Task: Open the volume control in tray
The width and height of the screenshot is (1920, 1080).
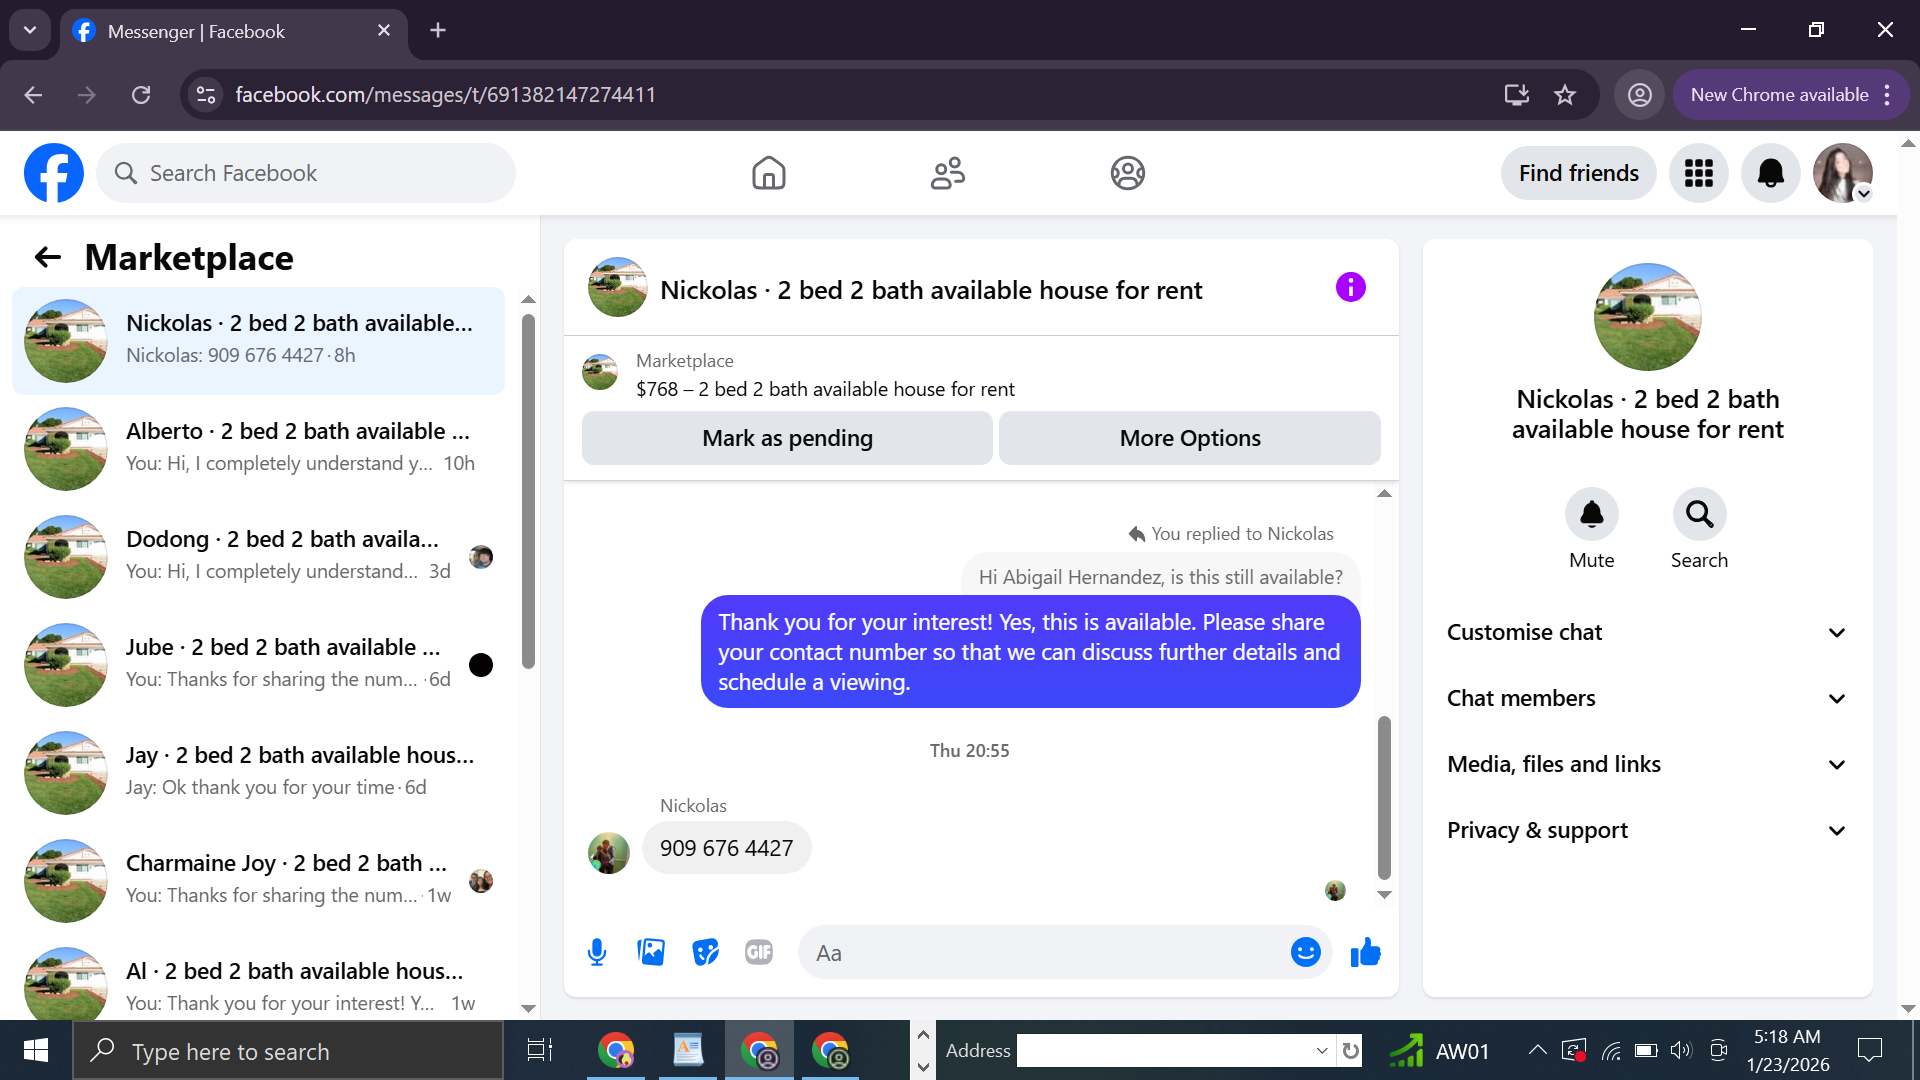Action: click(1680, 1050)
